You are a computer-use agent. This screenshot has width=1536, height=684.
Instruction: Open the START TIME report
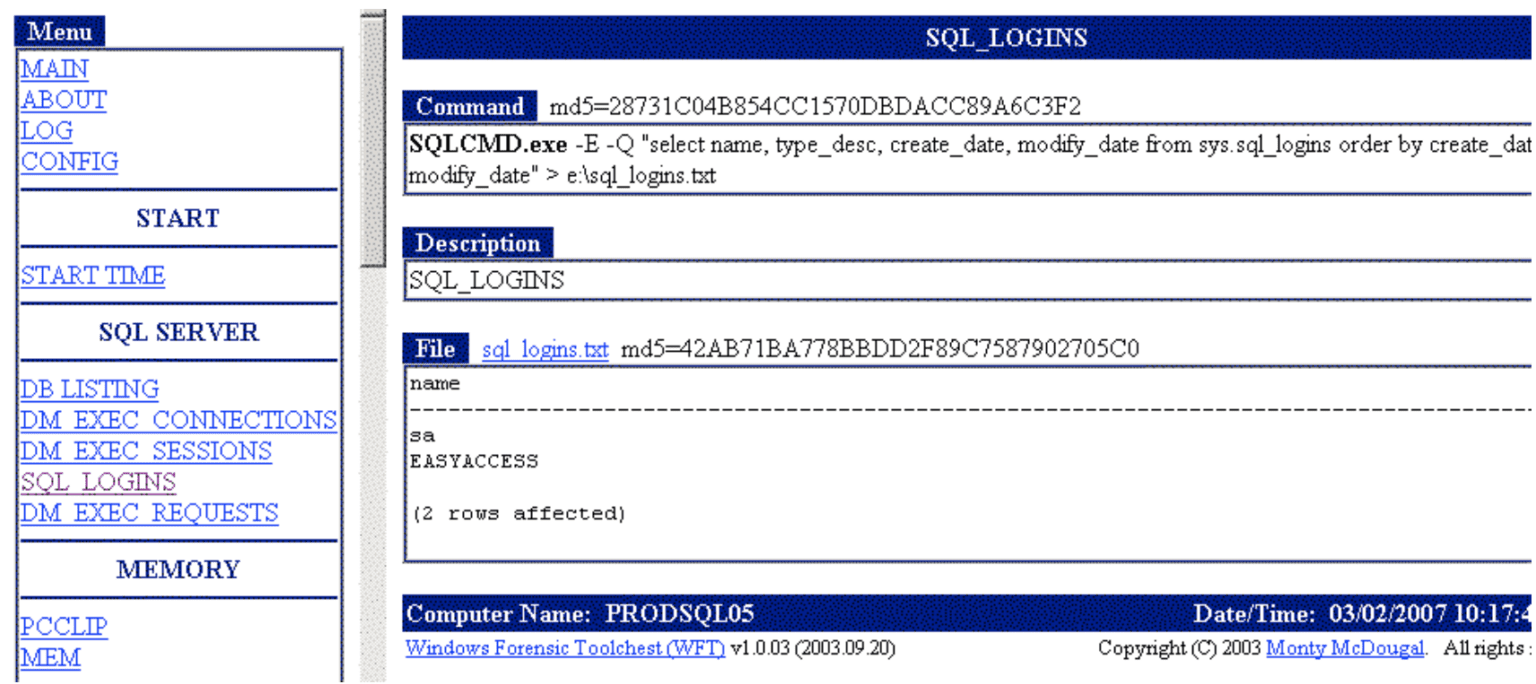pos(92,275)
